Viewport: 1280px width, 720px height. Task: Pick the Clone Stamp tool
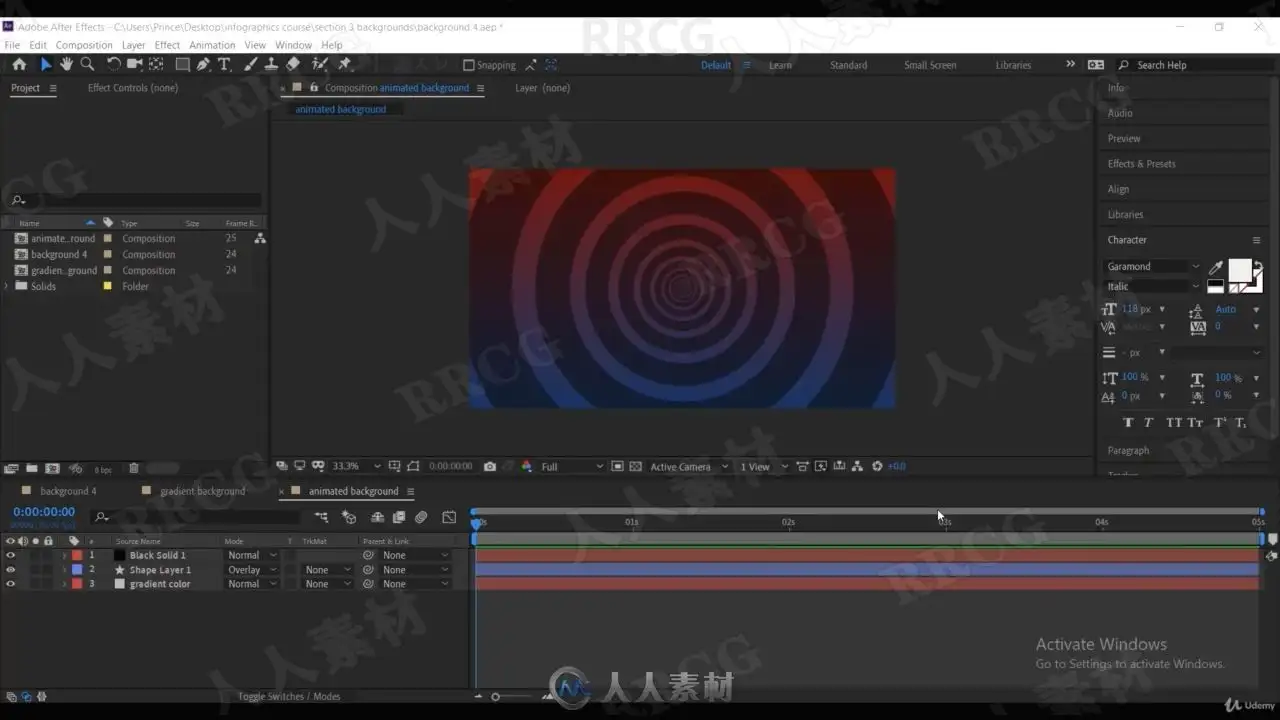click(x=271, y=64)
